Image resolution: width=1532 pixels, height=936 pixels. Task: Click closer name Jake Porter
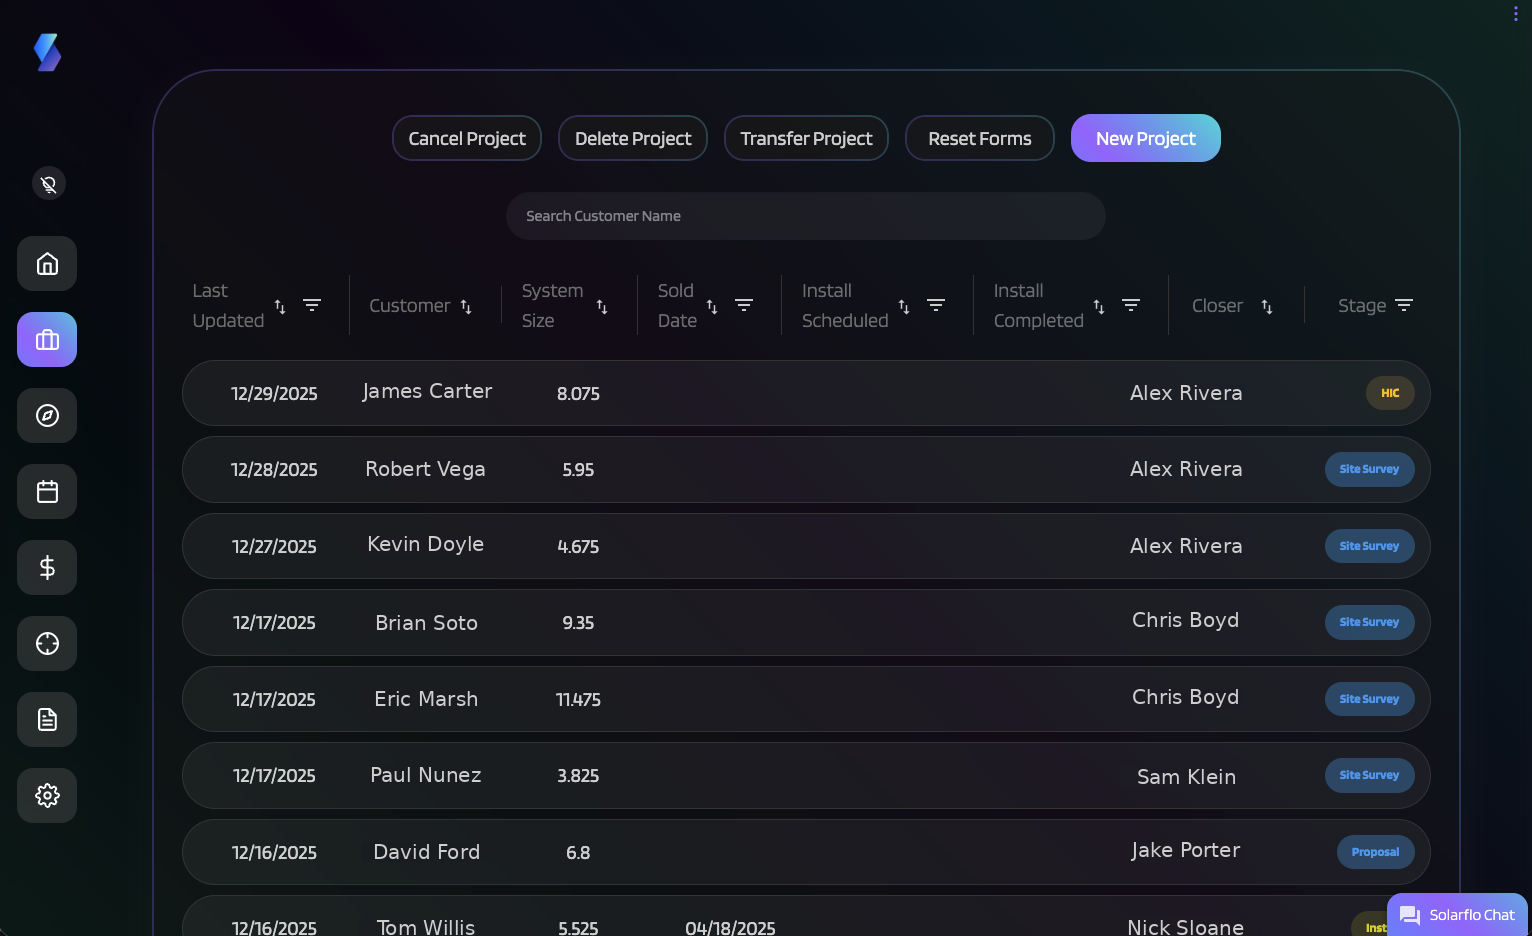pos(1186,850)
